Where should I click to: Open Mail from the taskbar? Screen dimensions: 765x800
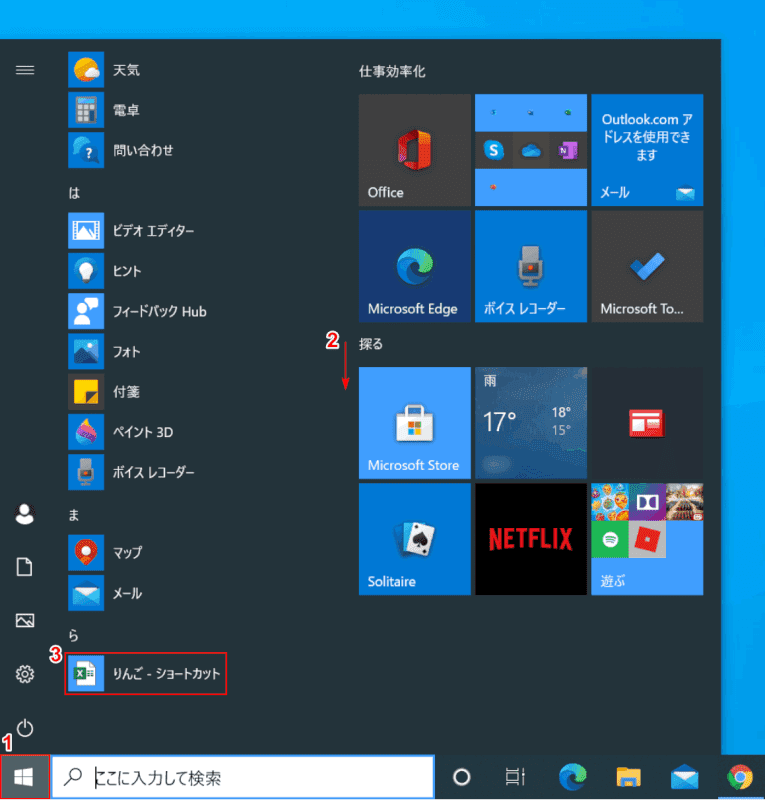click(684, 777)
